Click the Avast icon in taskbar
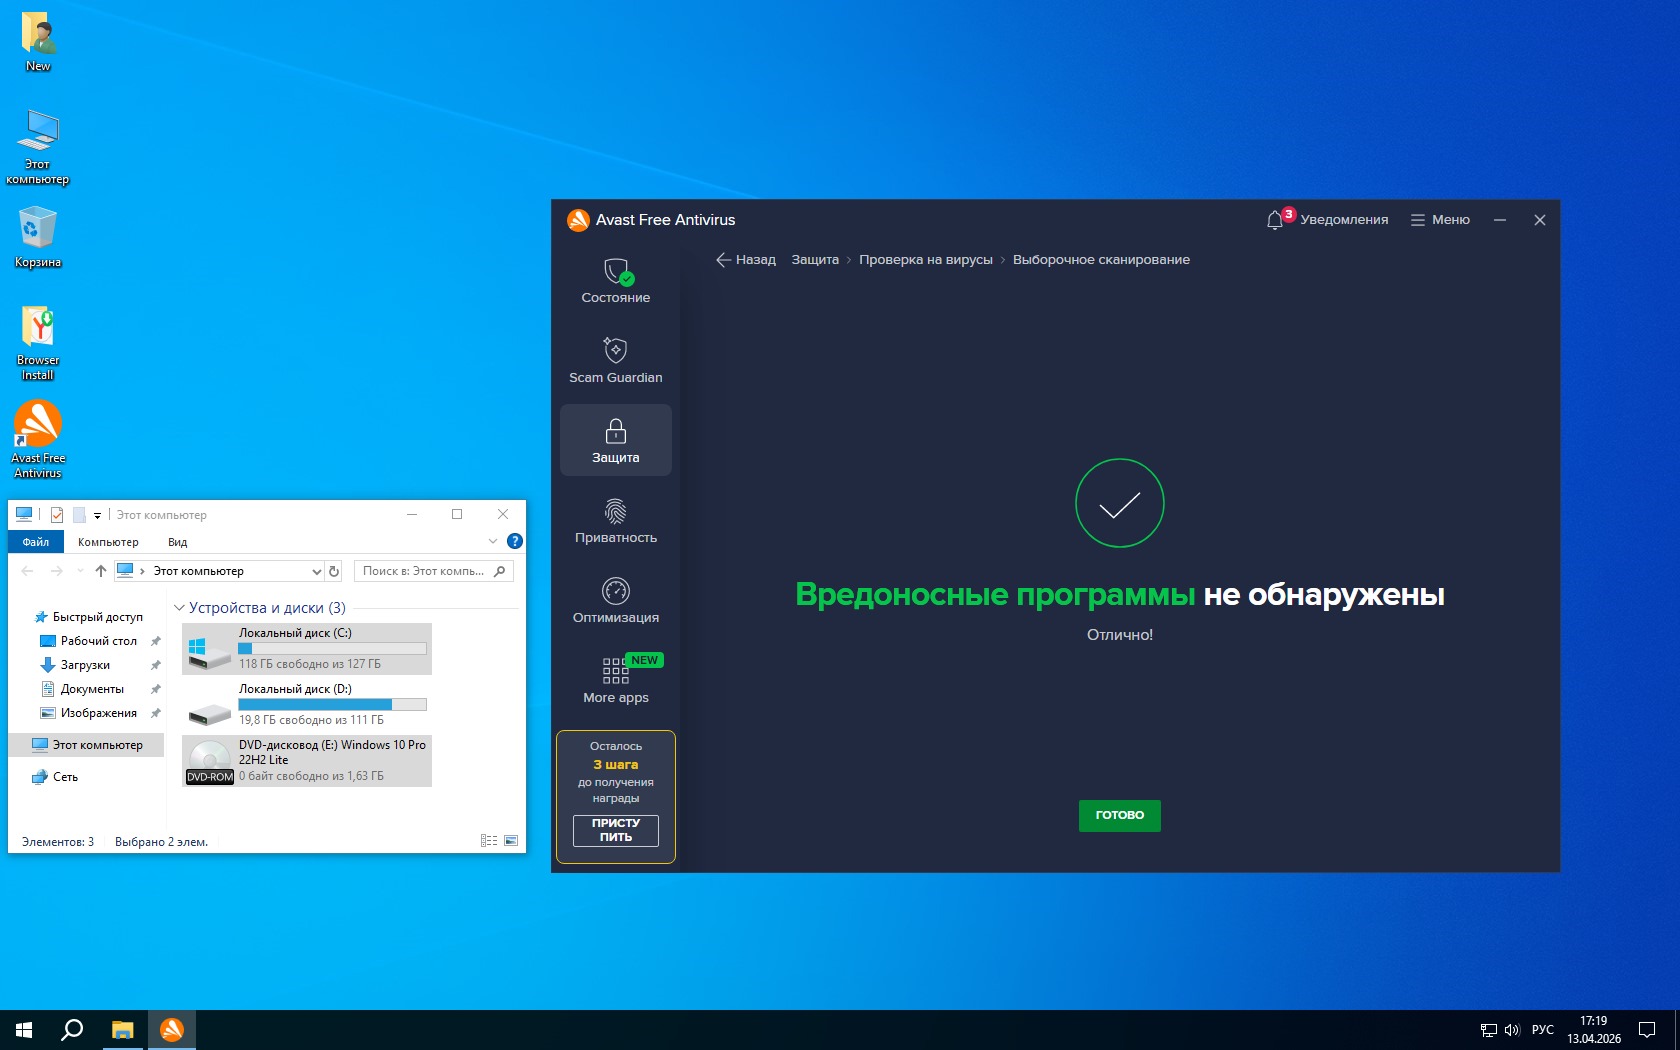 pyautogui.click(x=172, y=1030)
